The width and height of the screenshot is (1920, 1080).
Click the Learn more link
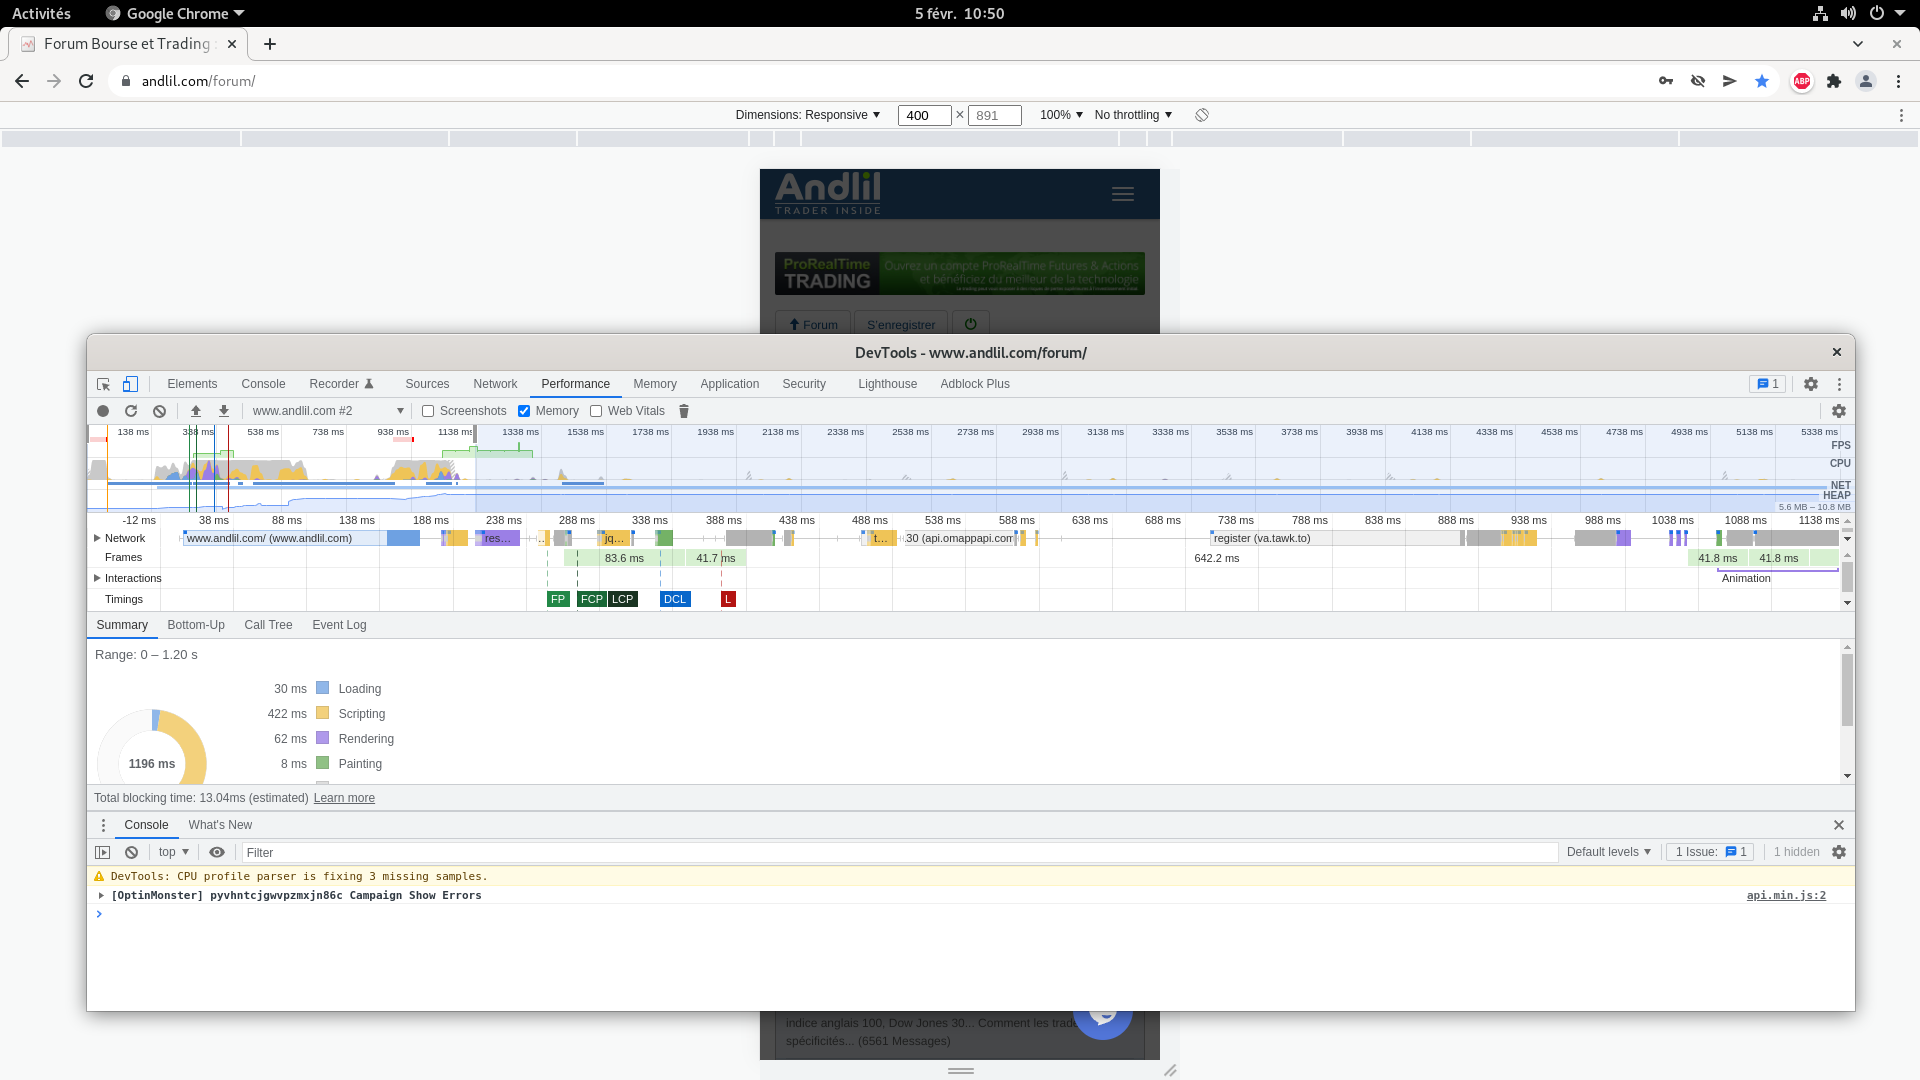point(344,798)
